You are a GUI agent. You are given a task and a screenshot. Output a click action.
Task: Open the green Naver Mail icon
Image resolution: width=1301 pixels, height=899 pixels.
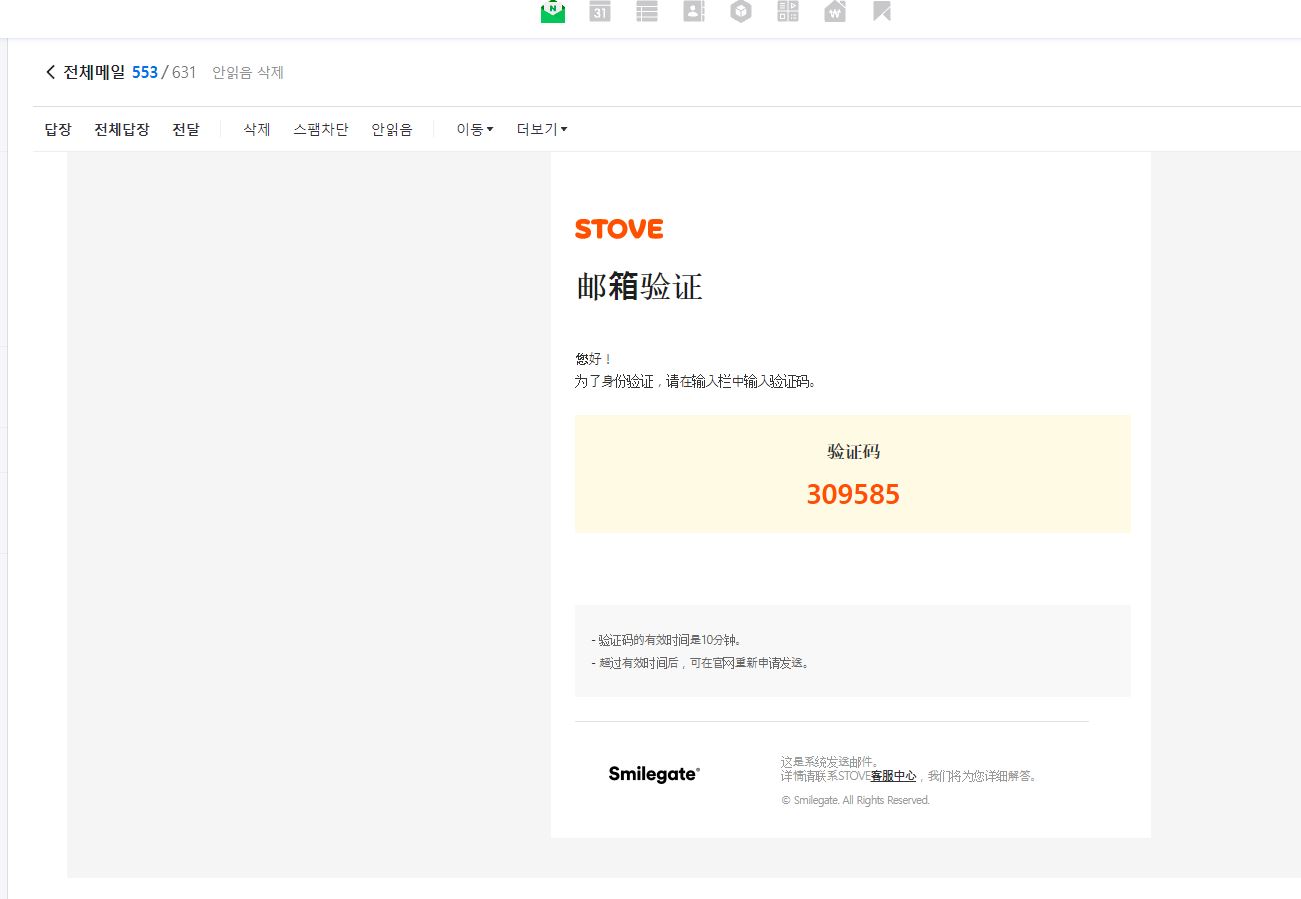coord(553,11)
